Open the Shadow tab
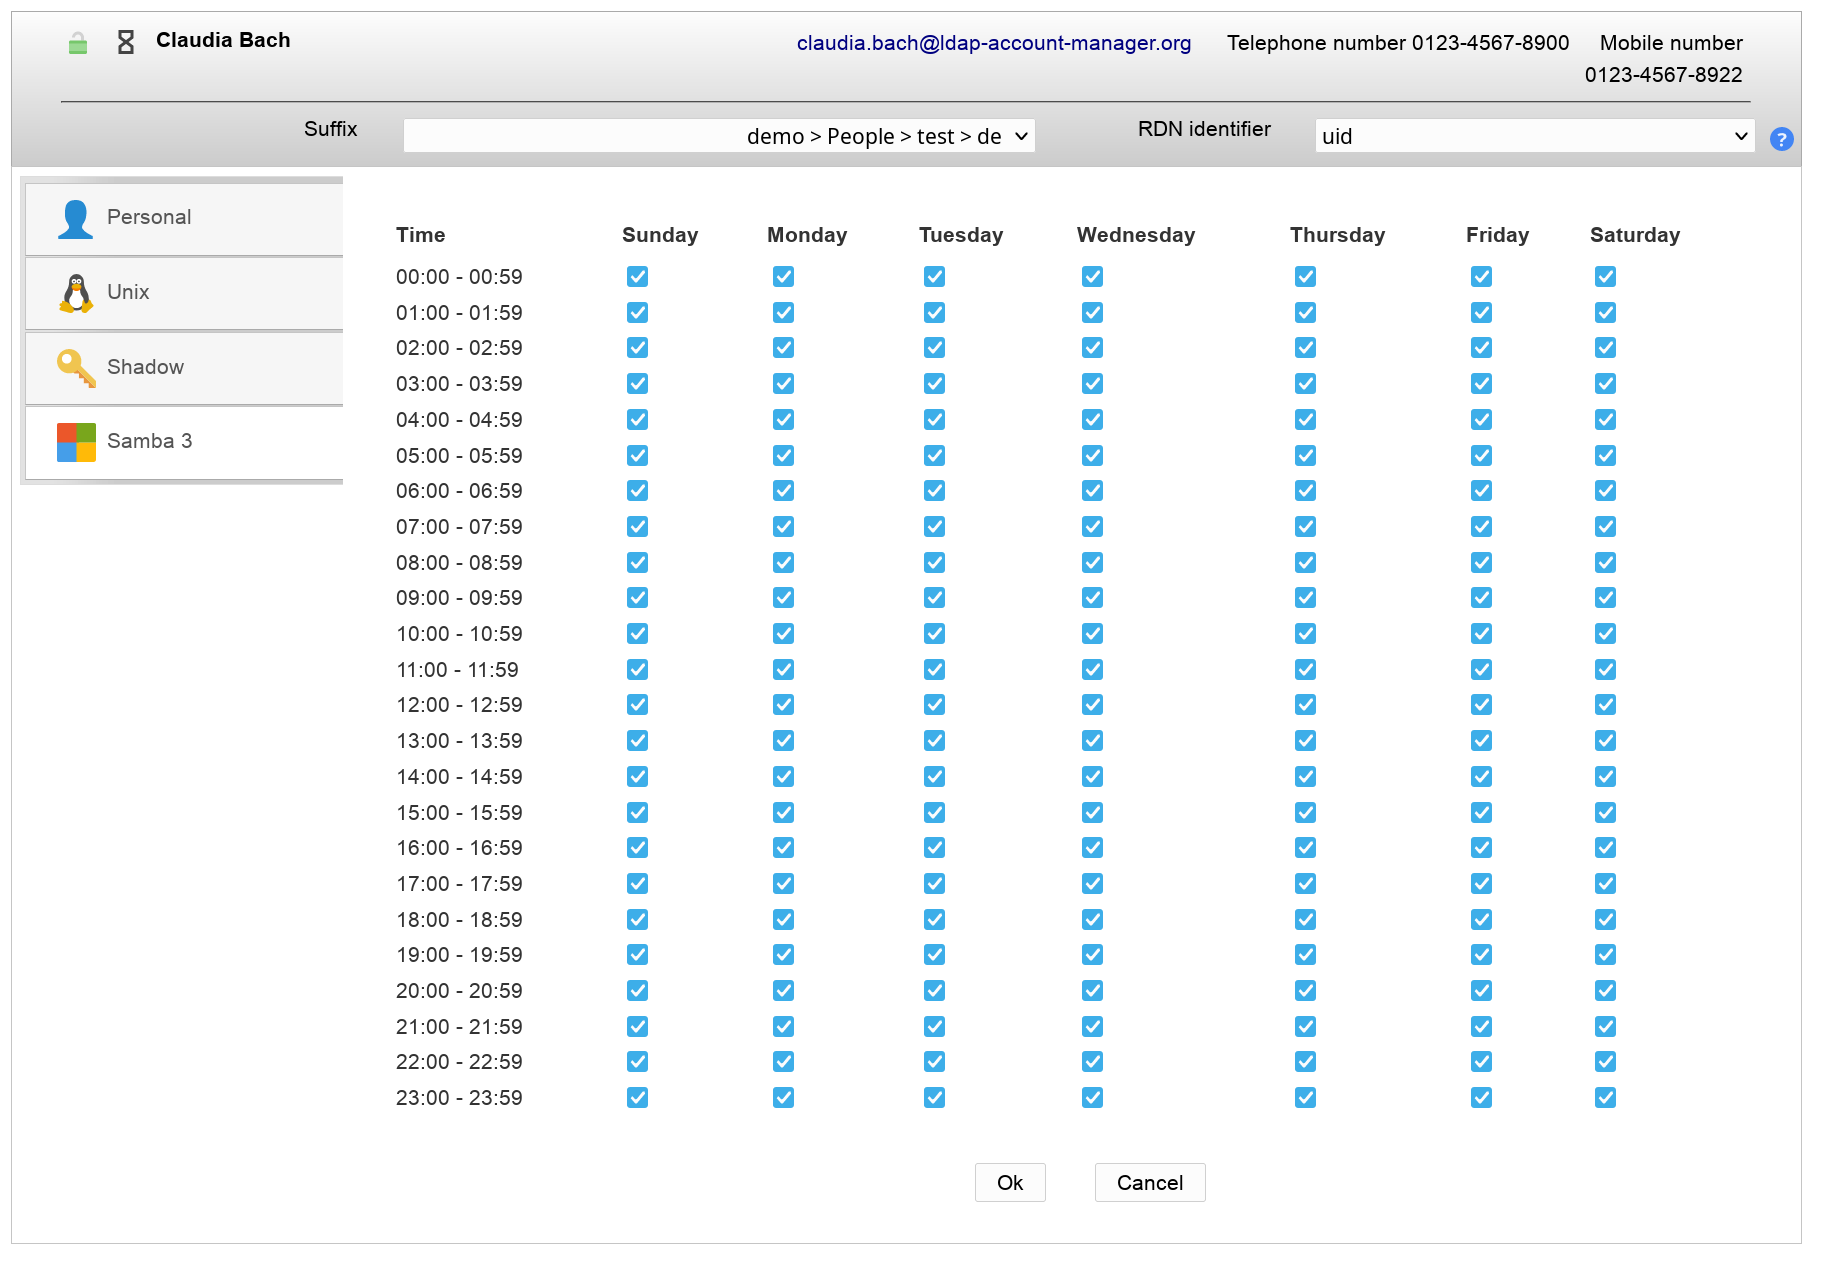 pos(145,367)
